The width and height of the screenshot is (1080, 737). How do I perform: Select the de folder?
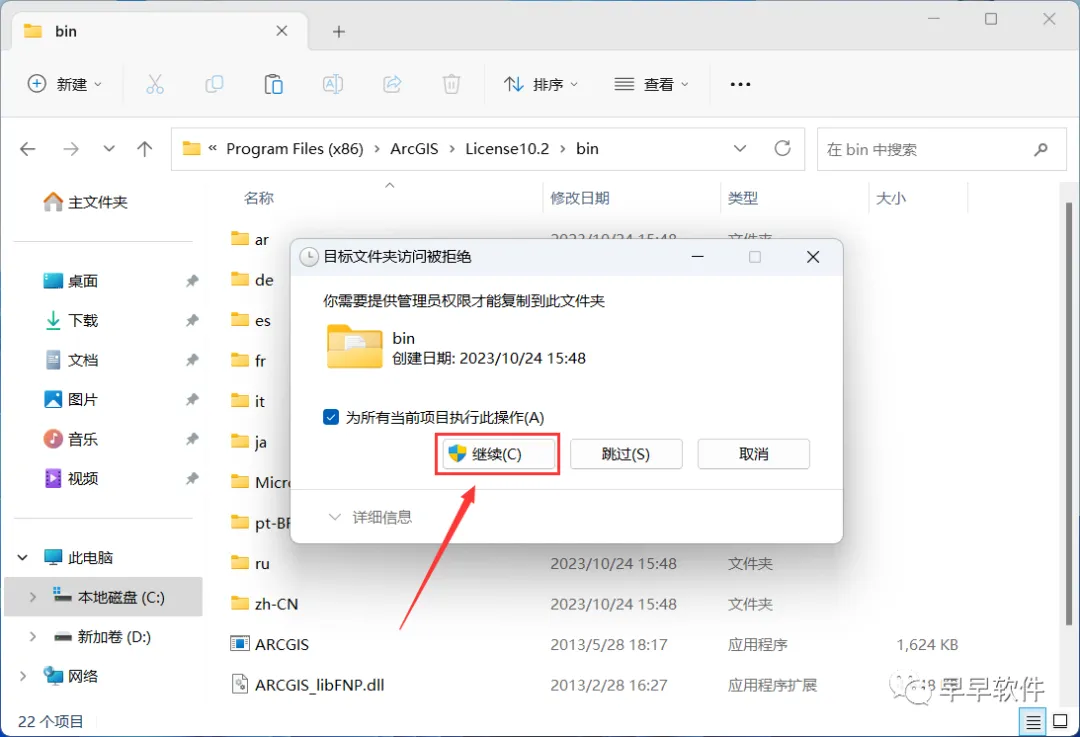point(253,280)
